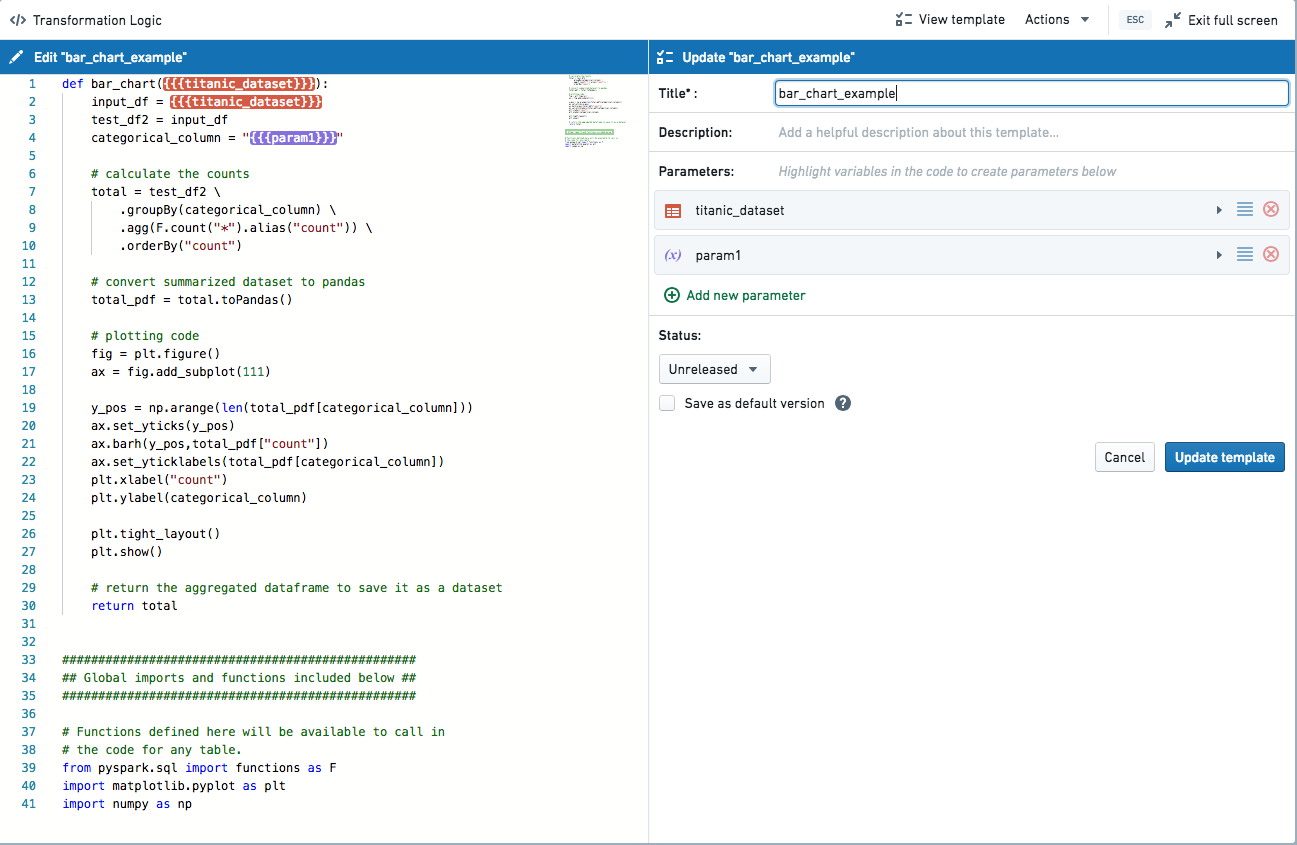
Task: Click View template
Action: tap(950, 20)
